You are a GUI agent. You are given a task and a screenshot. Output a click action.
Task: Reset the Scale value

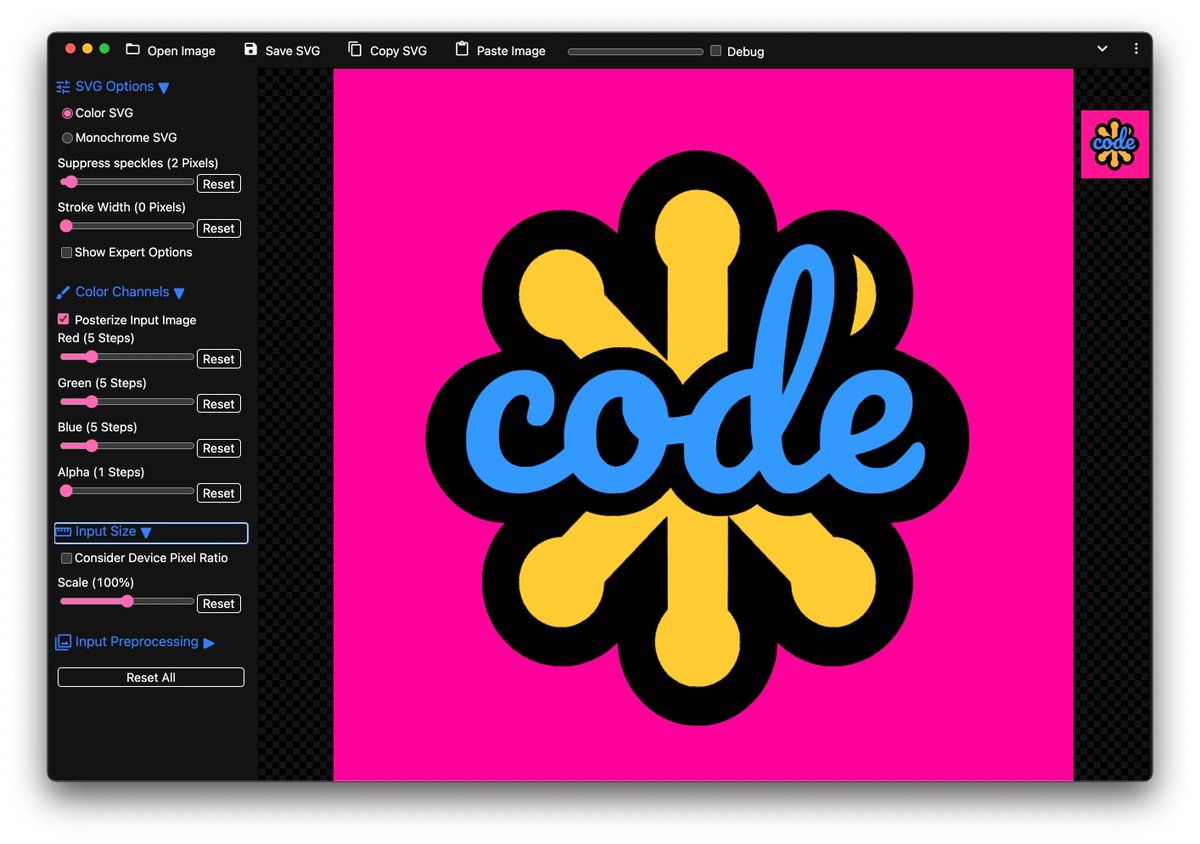(219, 604)
